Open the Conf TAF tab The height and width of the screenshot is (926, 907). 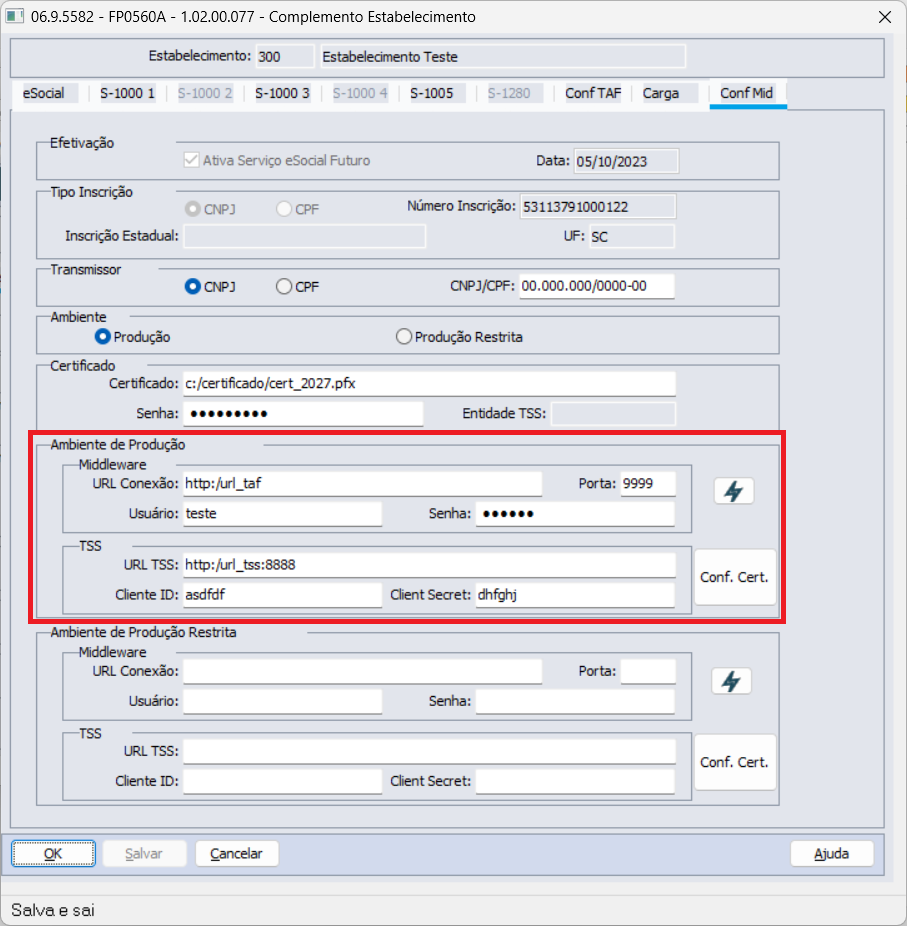coord(593,93)
